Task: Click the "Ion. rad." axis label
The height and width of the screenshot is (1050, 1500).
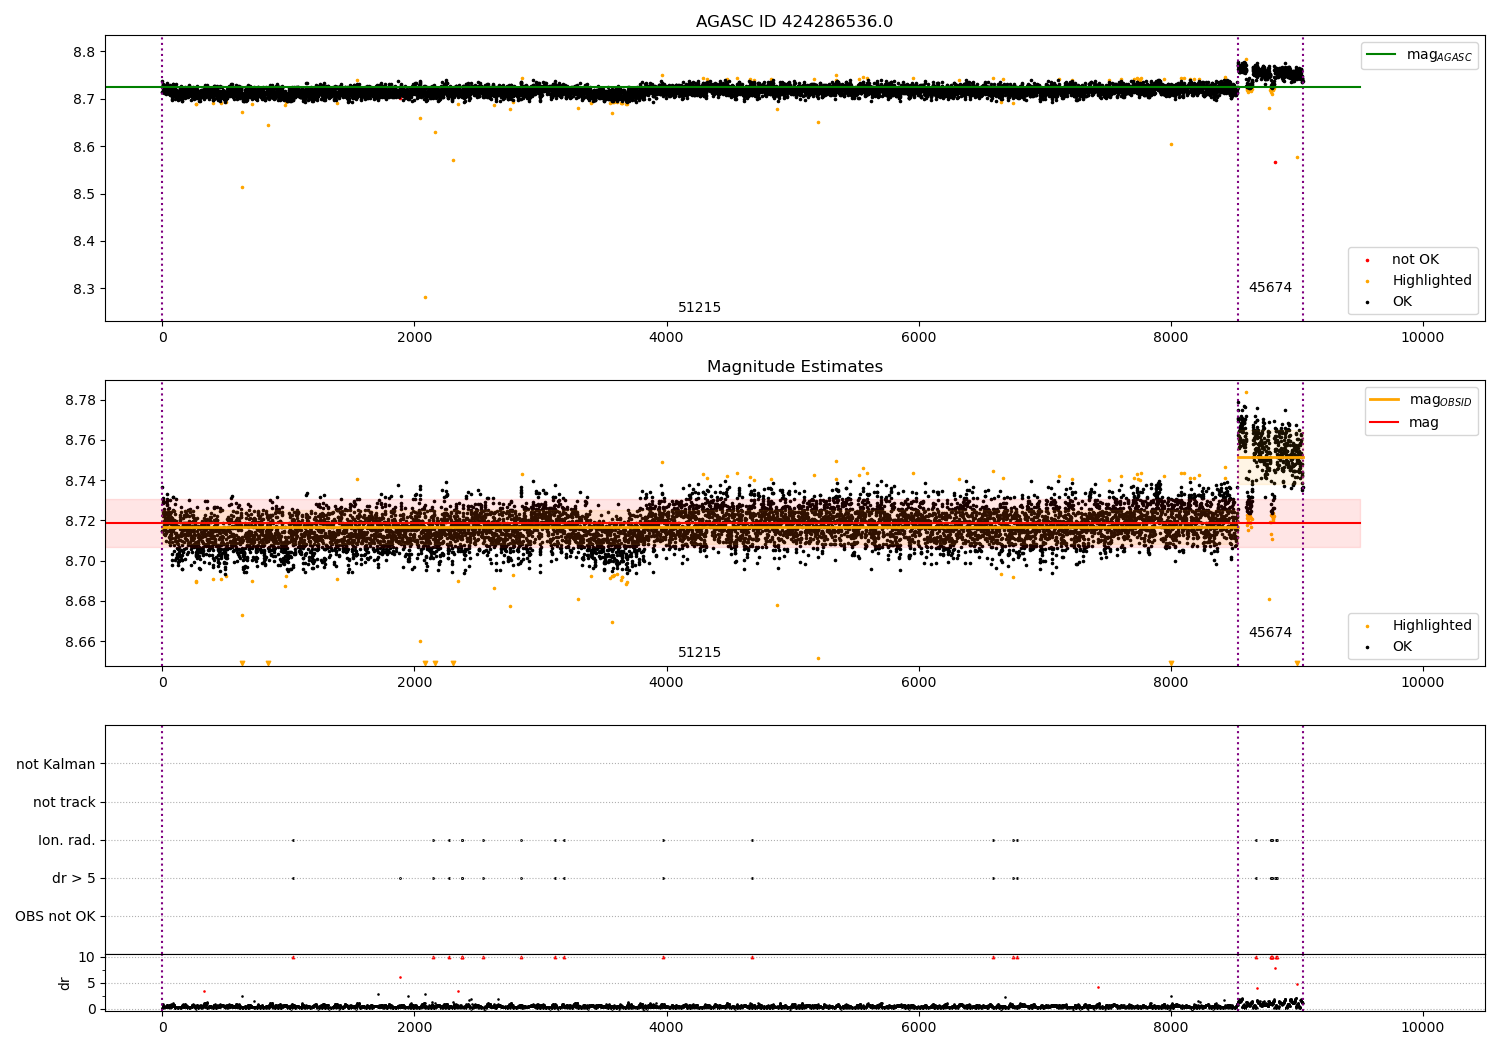Action: pyautogui.click(x=67, y=840)
